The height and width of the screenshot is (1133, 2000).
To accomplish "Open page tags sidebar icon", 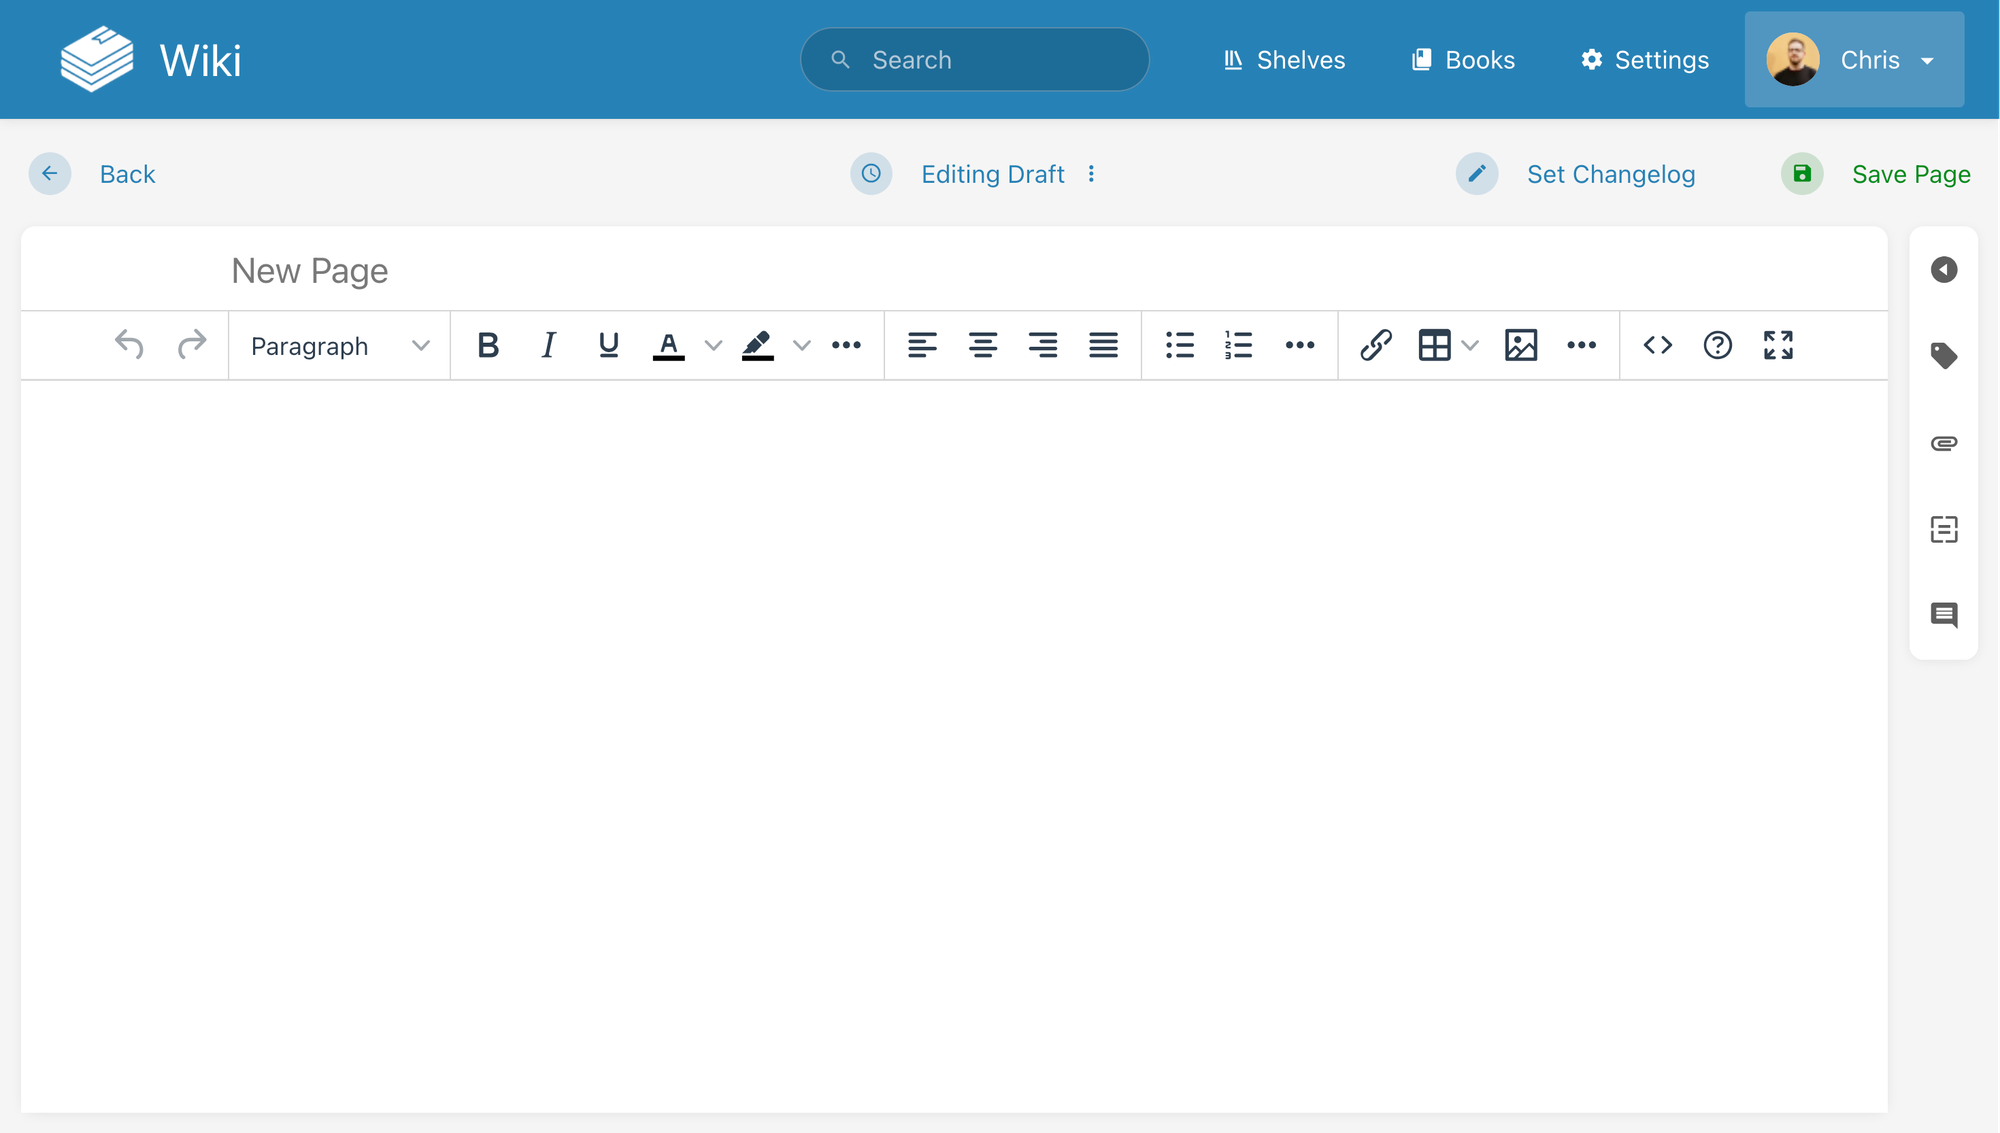I will click(x=1943, y=356).
